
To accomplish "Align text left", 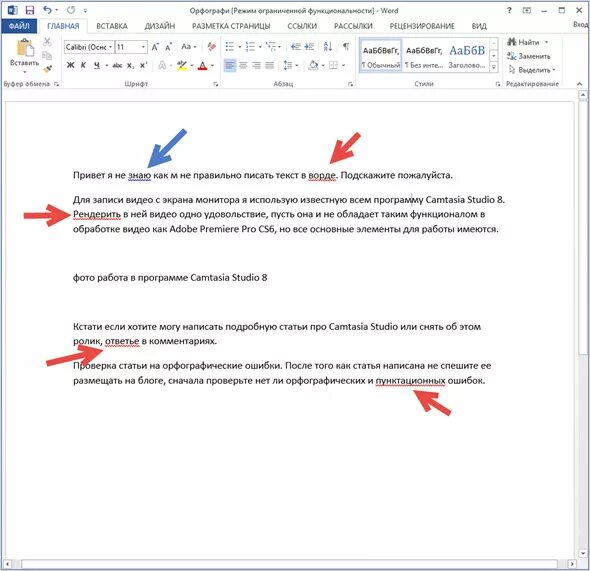I will tap(230, 65).
